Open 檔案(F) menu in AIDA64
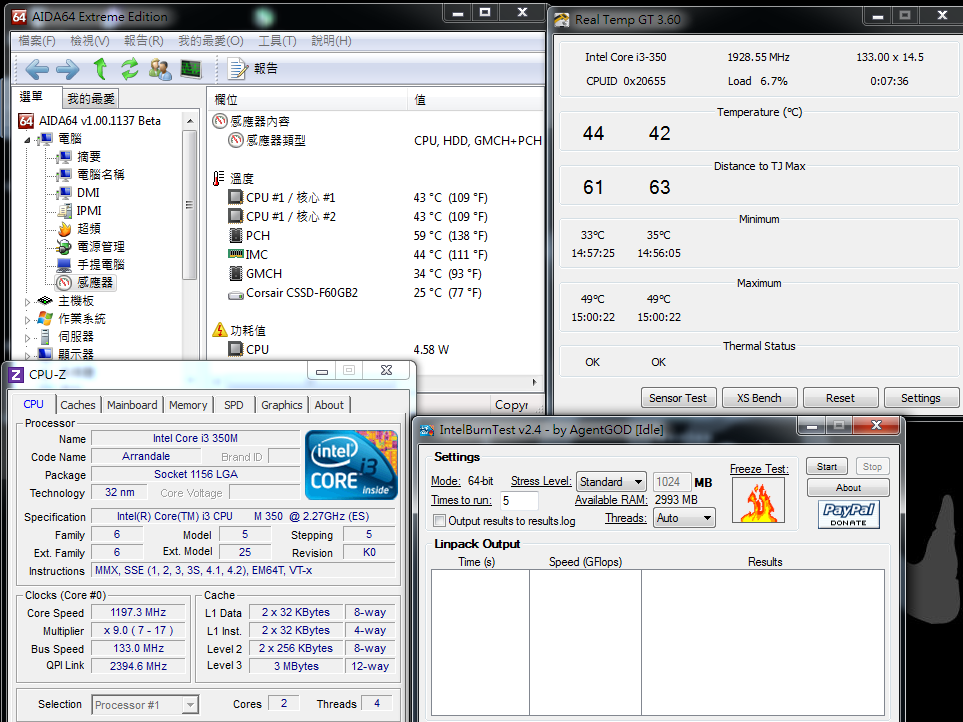Screen dimensions: 963x722 (37, 41)
